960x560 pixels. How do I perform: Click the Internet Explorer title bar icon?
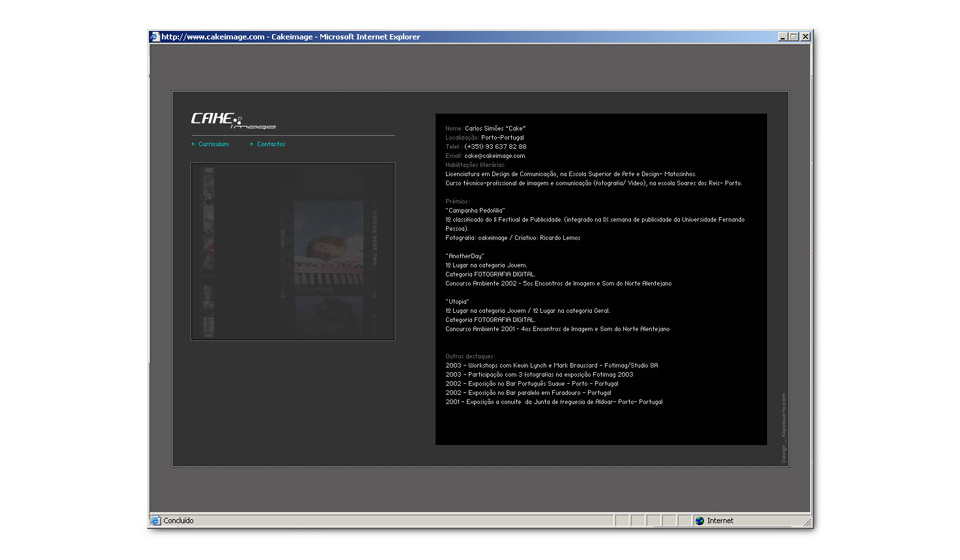point(155,37)
